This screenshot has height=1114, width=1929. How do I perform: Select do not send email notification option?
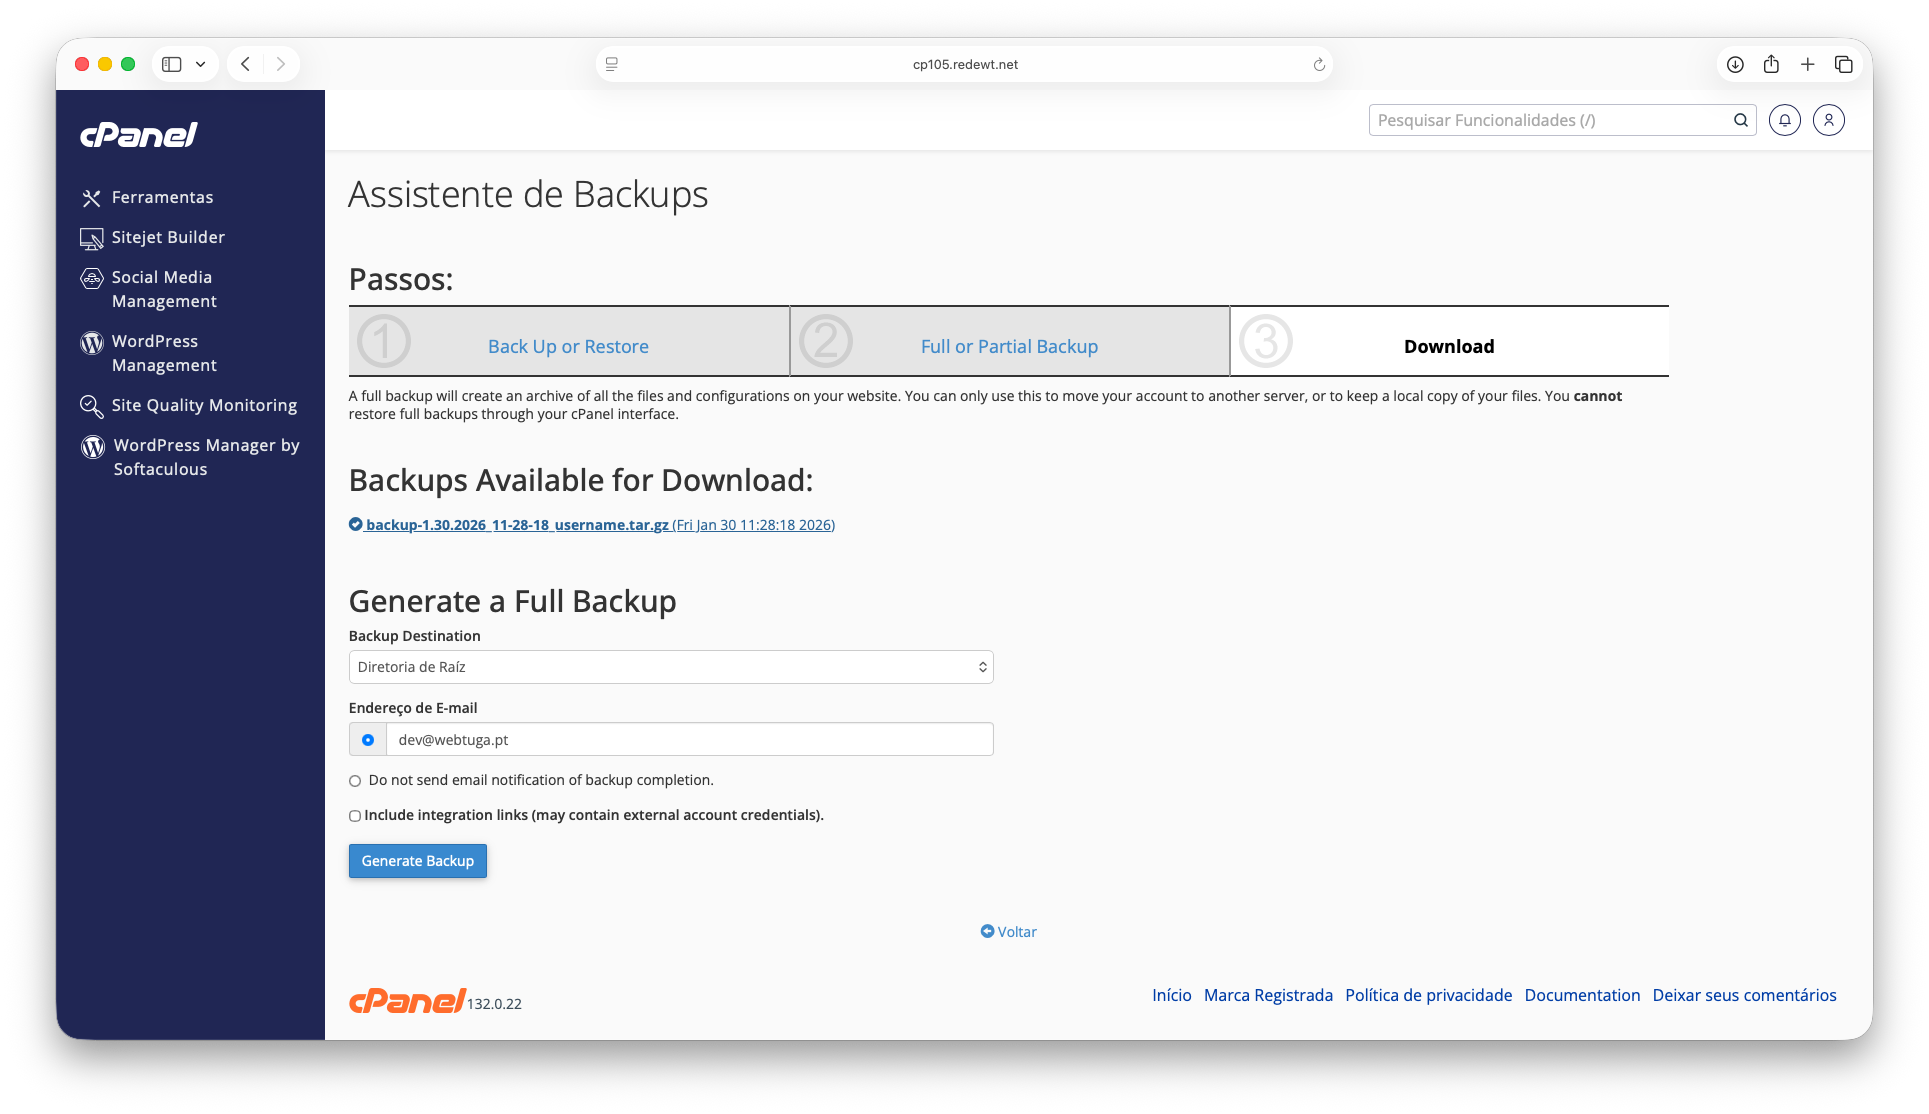click(x=355, y=781)
